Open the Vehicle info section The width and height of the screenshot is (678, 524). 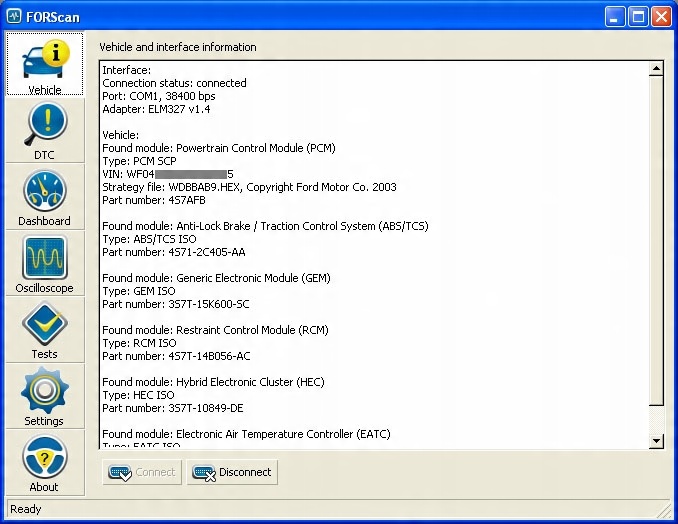click(x=45, y=64)
